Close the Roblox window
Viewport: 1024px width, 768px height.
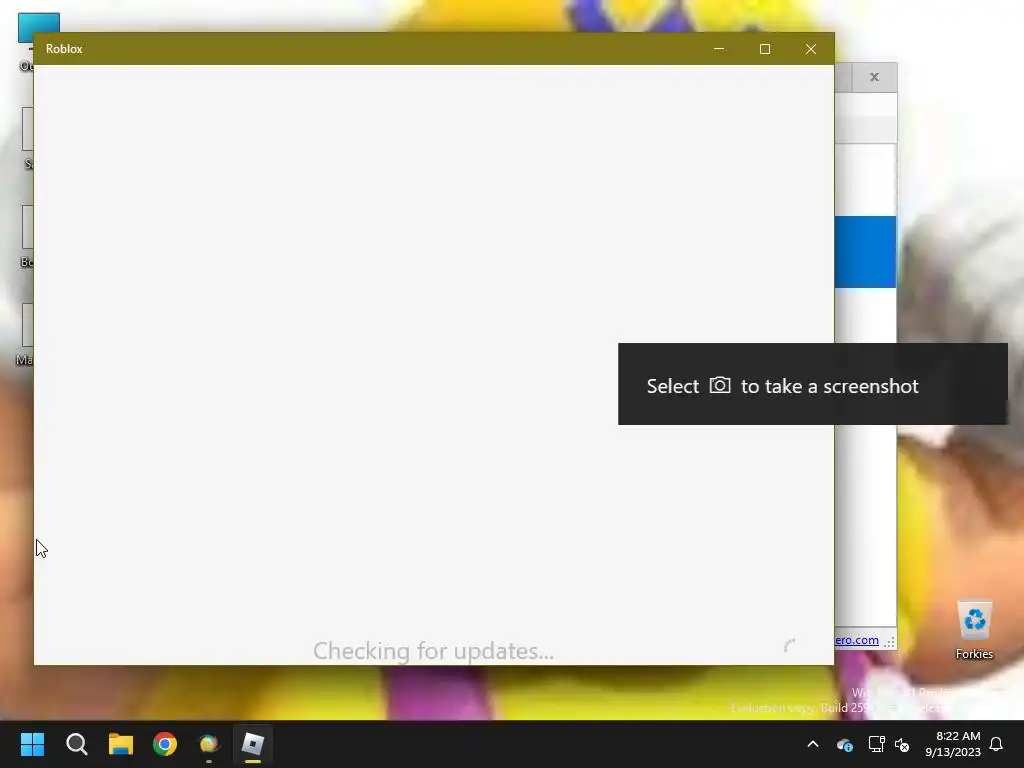pos(810,49)
